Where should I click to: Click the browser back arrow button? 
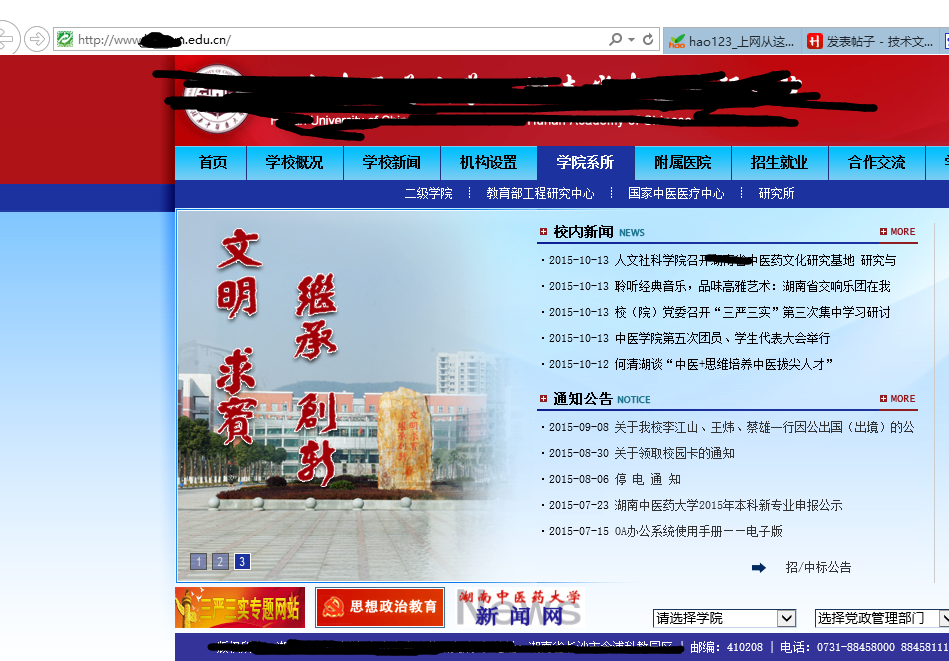7,39
